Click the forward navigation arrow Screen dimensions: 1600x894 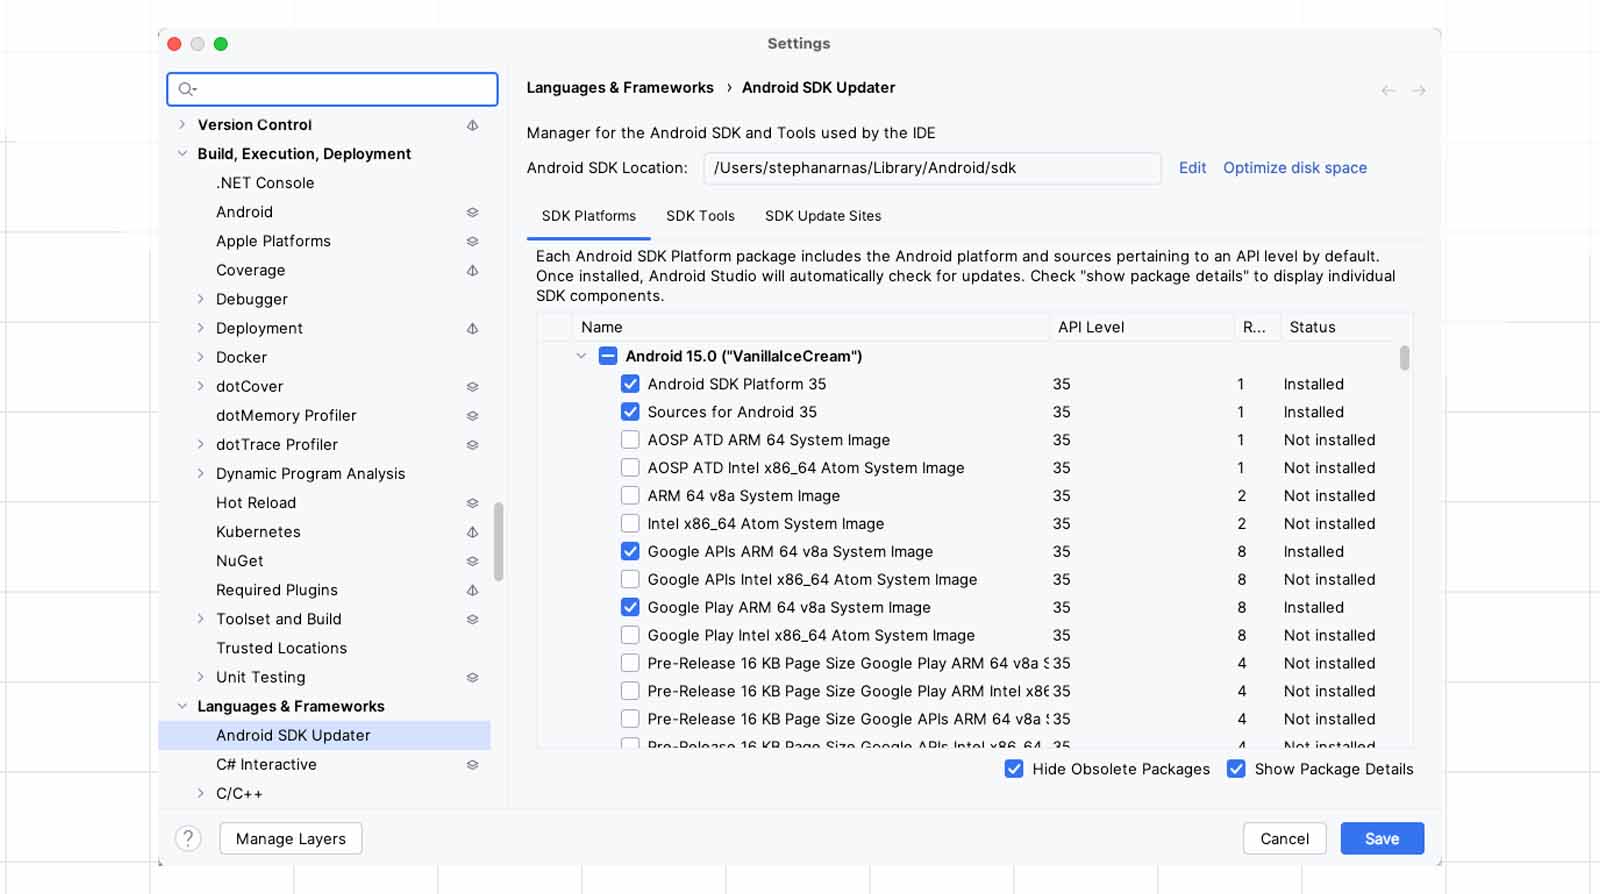(x=1418, y=90)
